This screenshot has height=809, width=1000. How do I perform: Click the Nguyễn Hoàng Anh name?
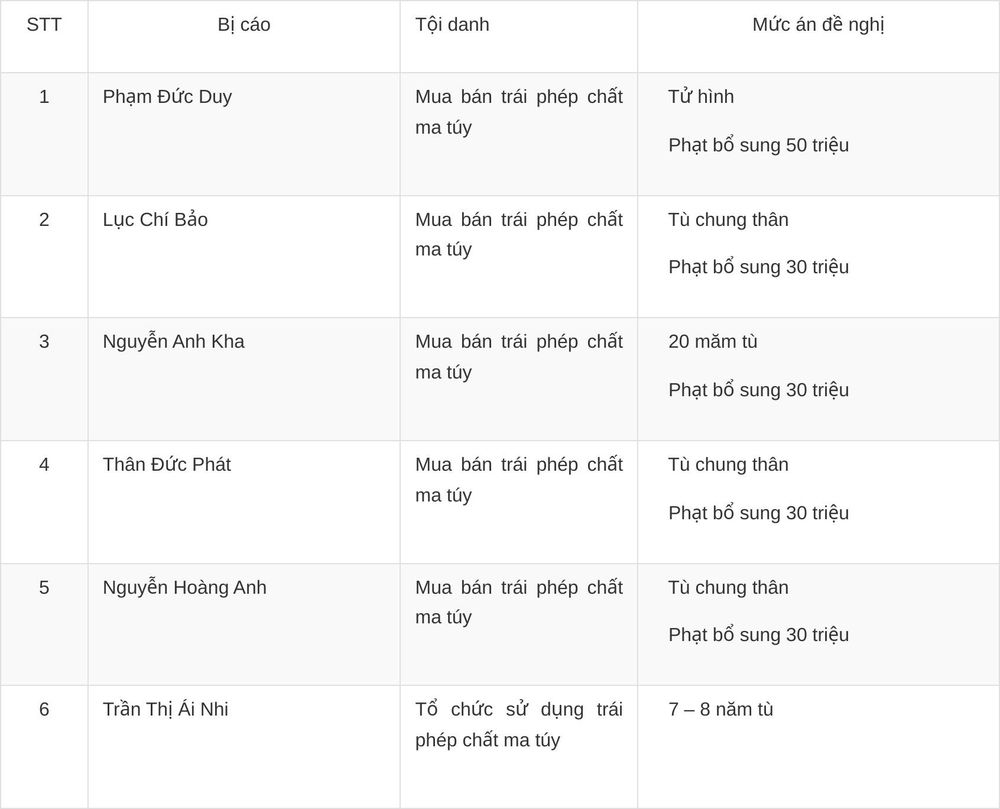click(184, 587)
